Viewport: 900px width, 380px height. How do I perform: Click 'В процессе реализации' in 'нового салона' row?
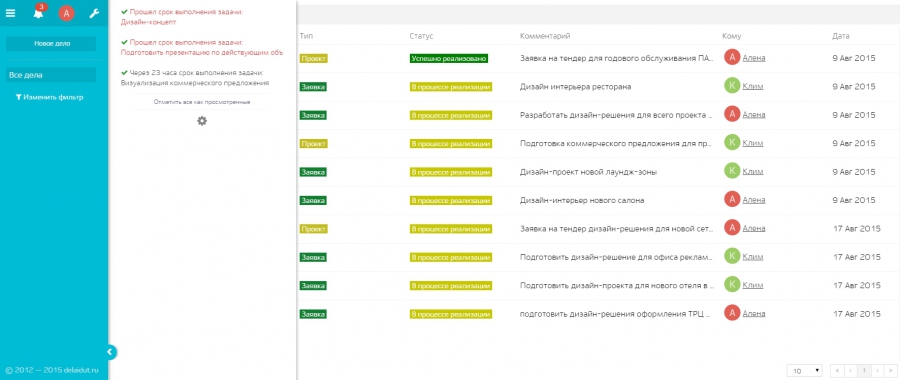(451, 200)
